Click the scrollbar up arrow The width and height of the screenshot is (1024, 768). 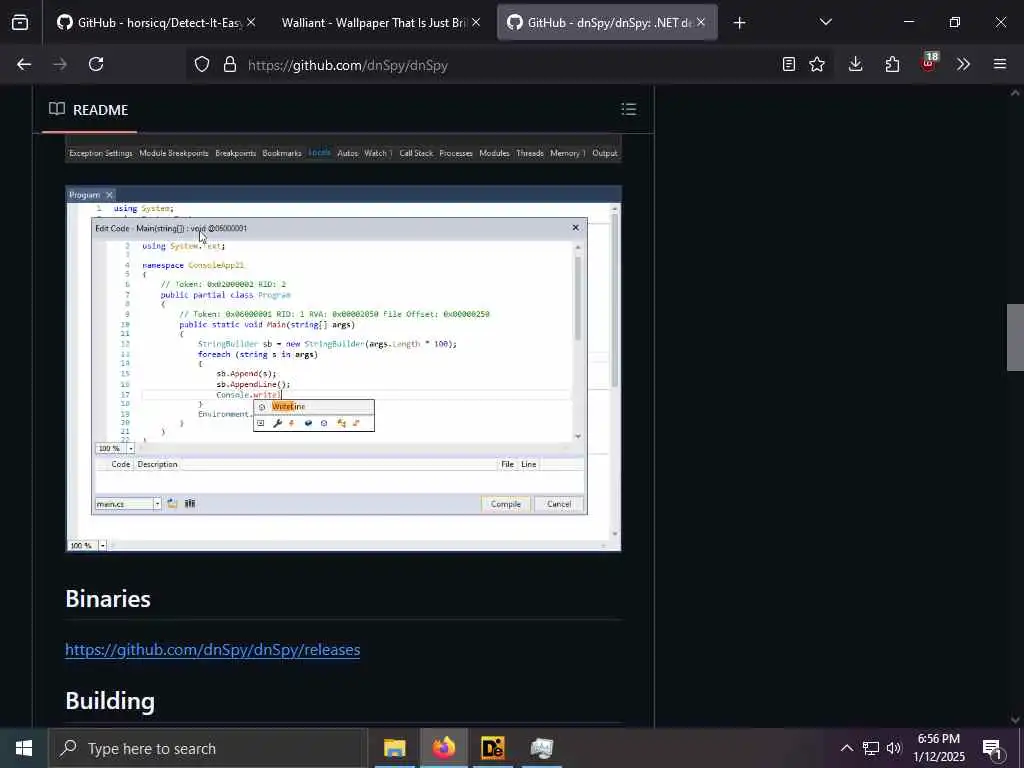1015,93
